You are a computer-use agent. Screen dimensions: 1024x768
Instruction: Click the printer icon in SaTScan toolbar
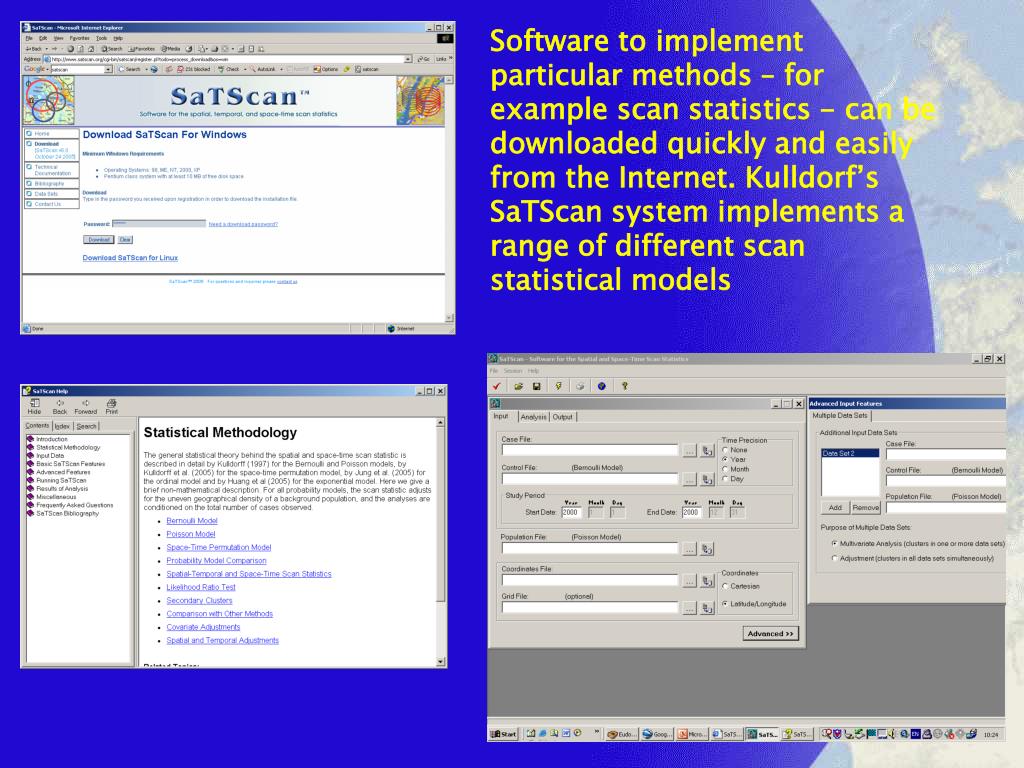(580, 386)
